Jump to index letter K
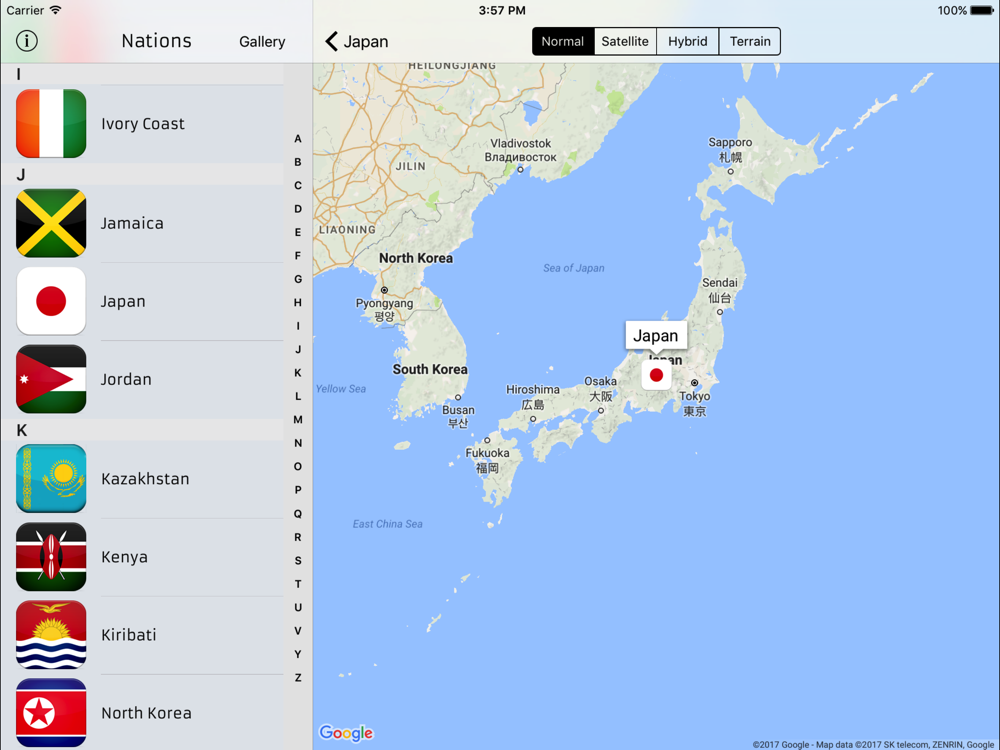1000x750 pixels. click(x=298, y=372)
